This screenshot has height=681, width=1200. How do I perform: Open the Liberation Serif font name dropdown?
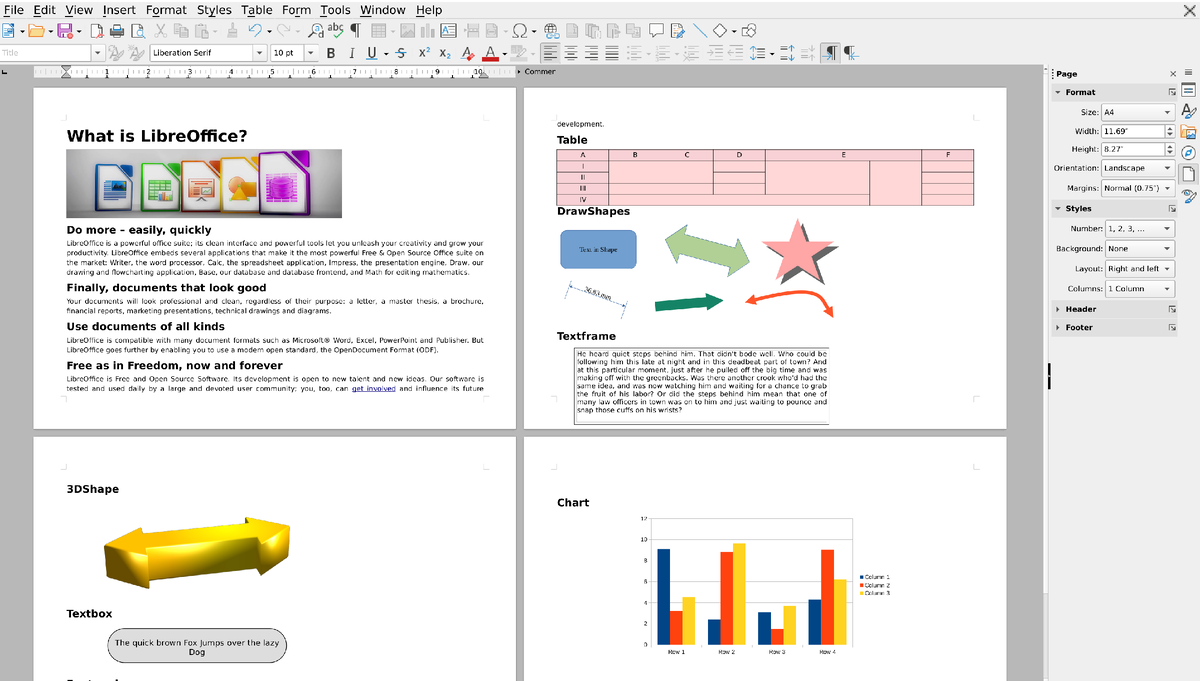coord(259,53)
